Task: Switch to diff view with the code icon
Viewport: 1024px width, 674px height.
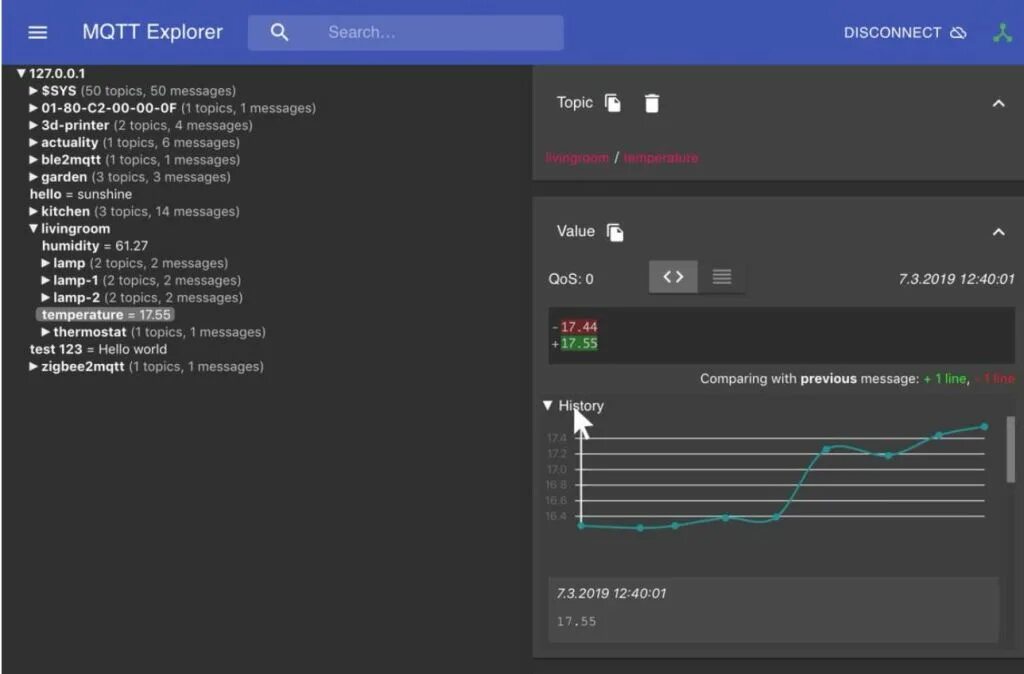Action: tap(673, 277)
